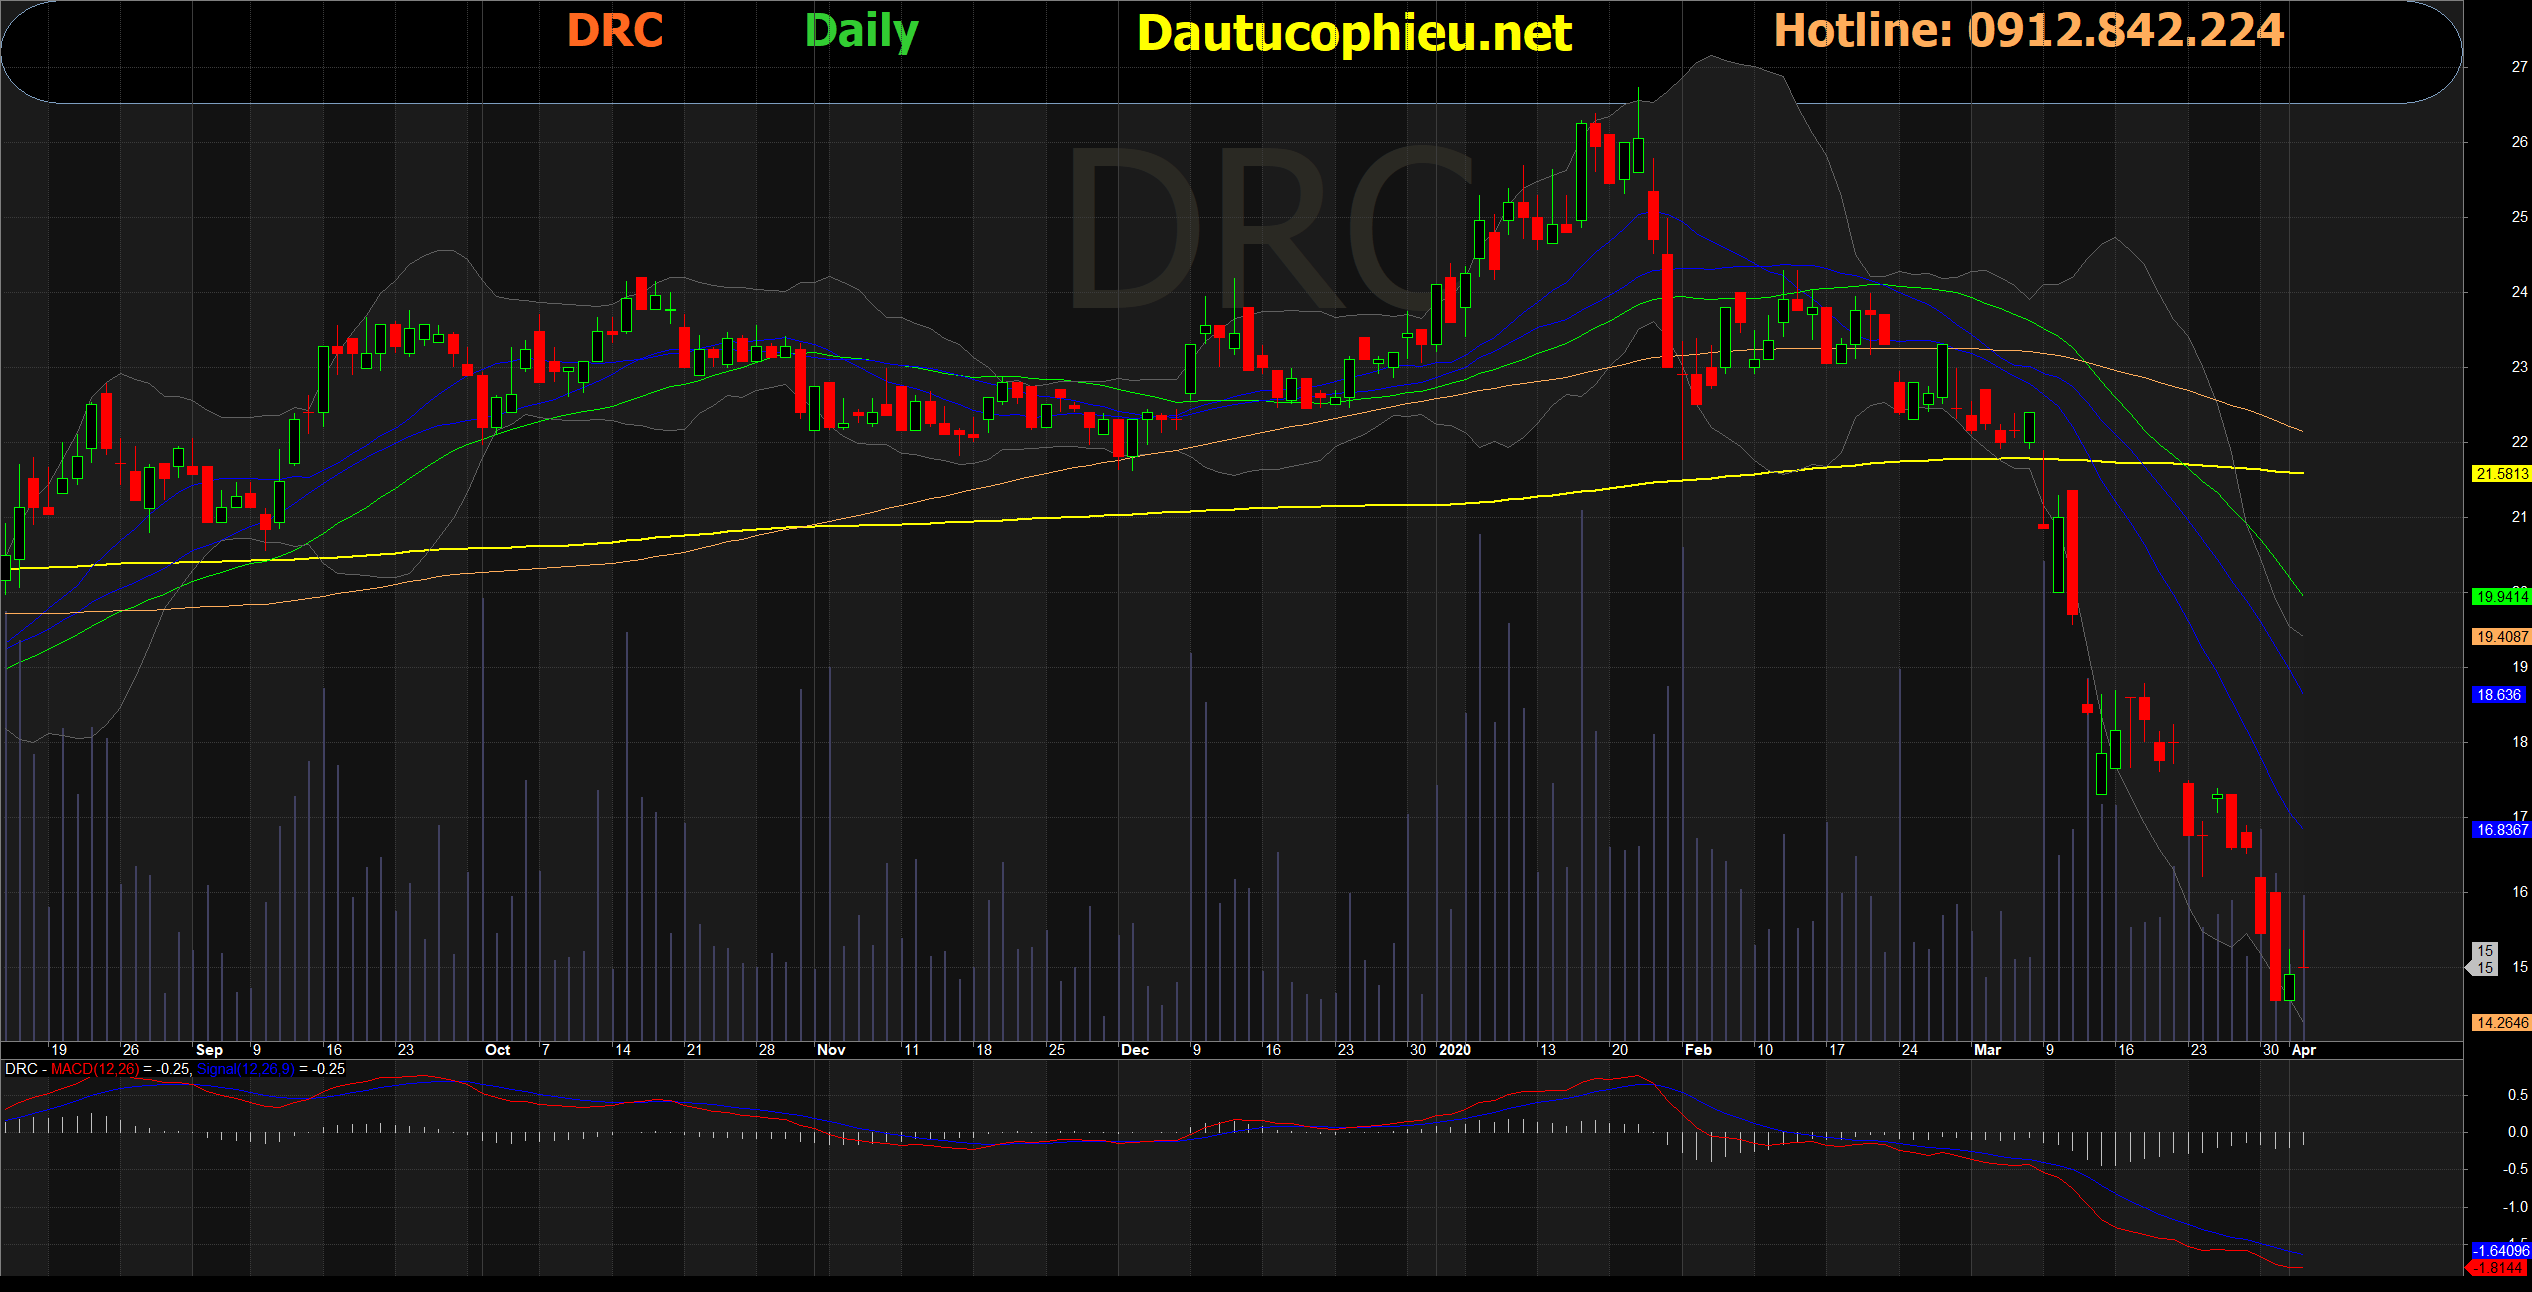Click the green 19.9414 price tag

(2501, 597)
